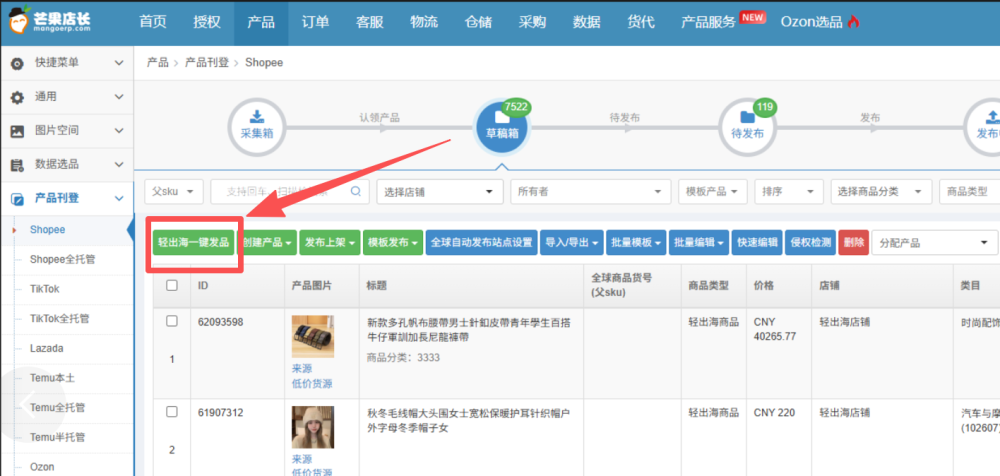Check the box for product 61907312
Viewport: 1000px width, 476px height.
tap(172, 412)
